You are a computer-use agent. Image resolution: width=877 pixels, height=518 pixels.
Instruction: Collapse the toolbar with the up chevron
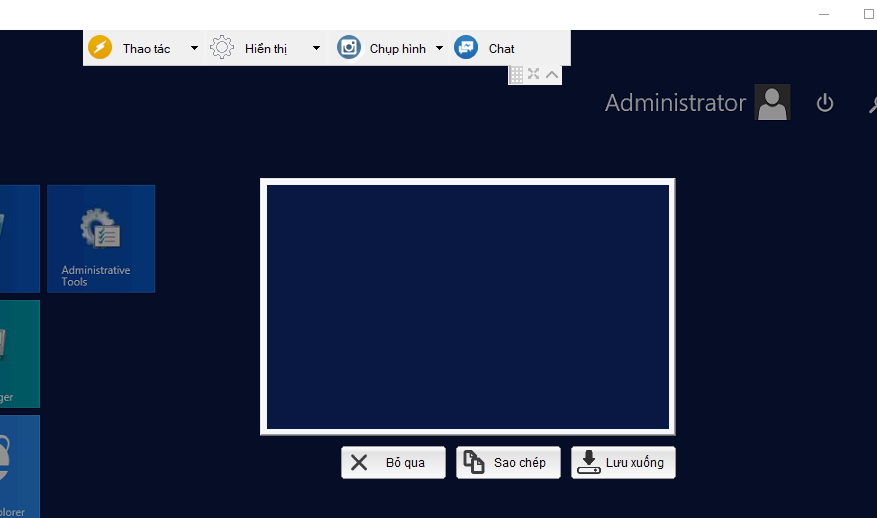coord(552,74)
